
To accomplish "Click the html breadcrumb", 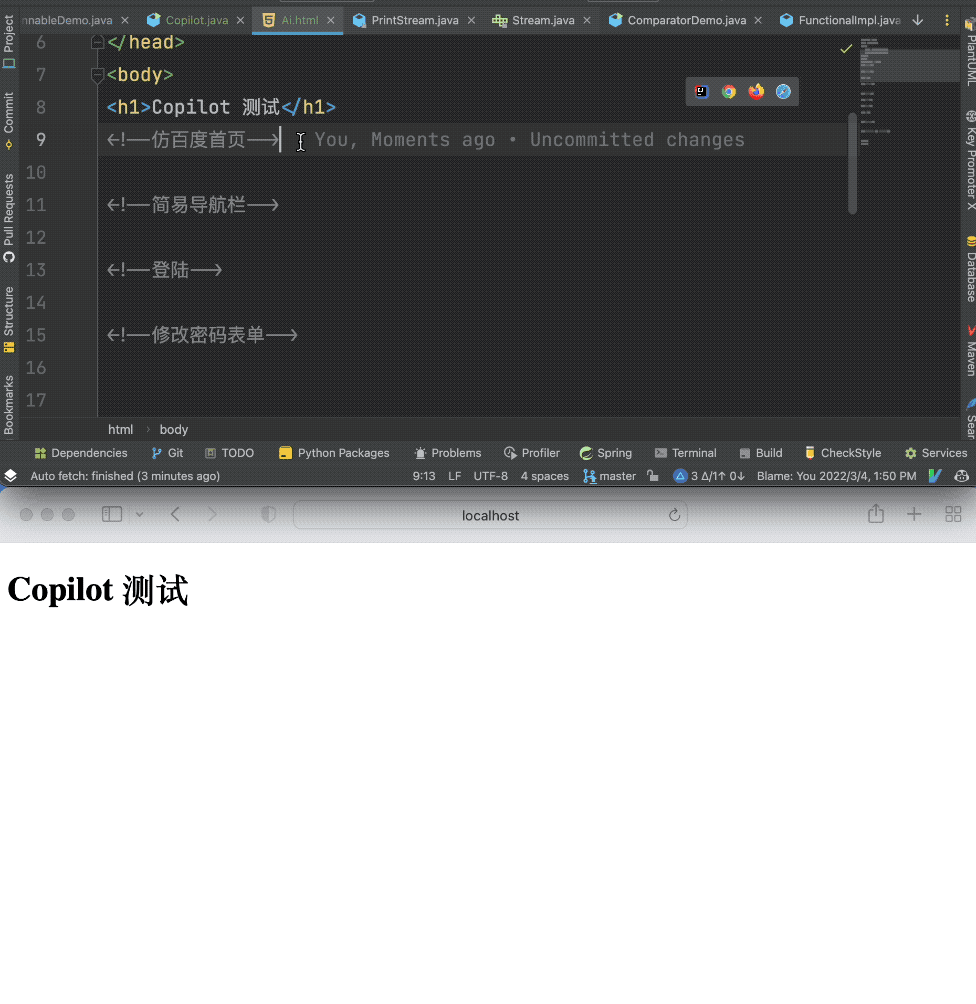I will [x=120, y=430].
